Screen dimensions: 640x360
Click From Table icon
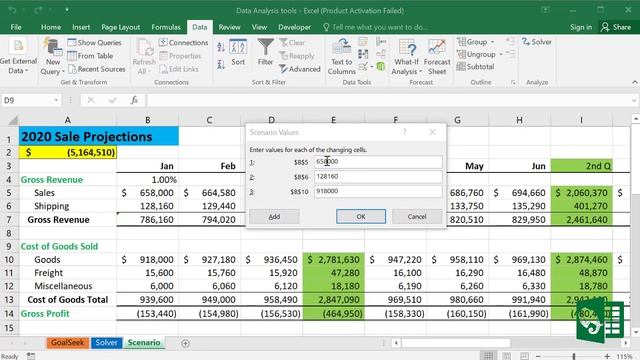tap(72, 56)
